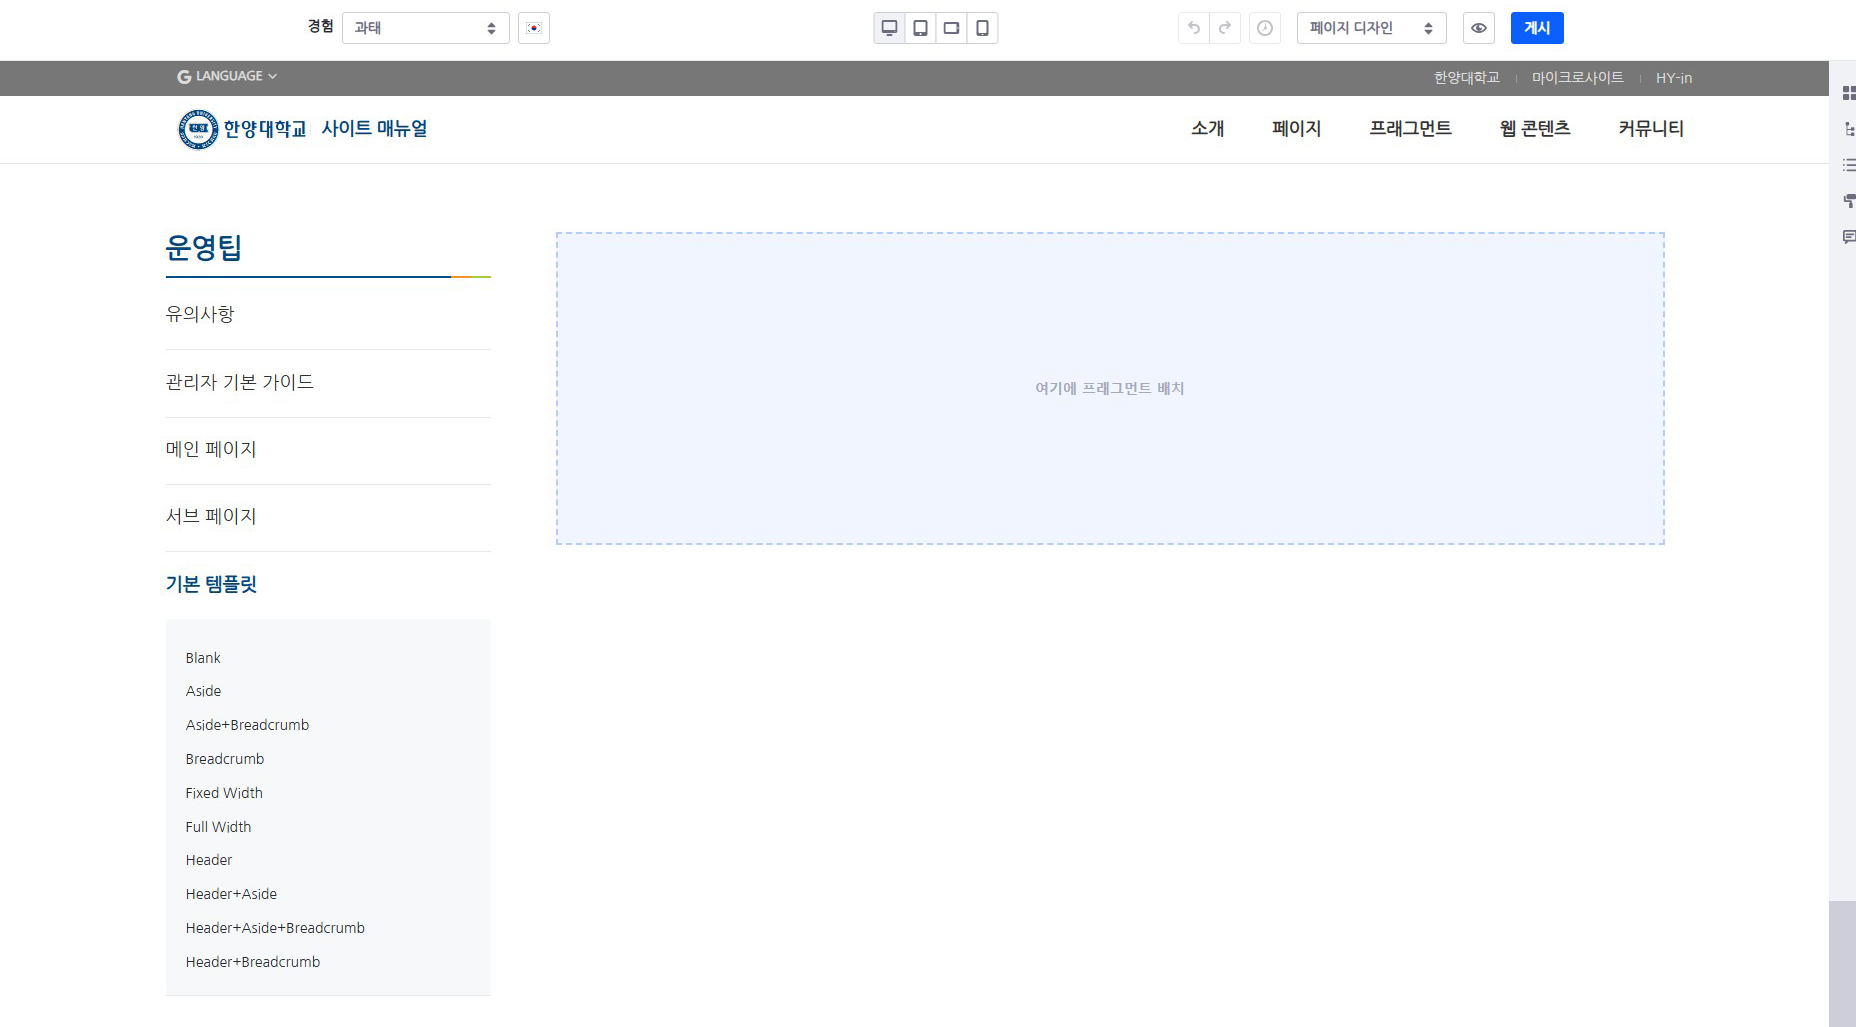The width and height of the screenshot is (1856, 1027).
Task: Select portrait phone viewport icon
Action: point(982,28)
